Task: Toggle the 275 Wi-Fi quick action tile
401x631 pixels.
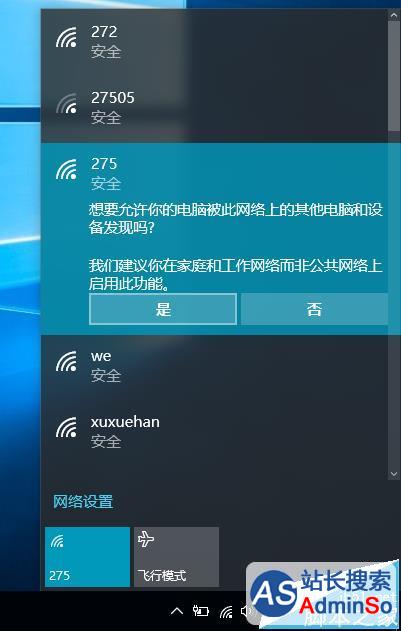Action: click(87, 557)
